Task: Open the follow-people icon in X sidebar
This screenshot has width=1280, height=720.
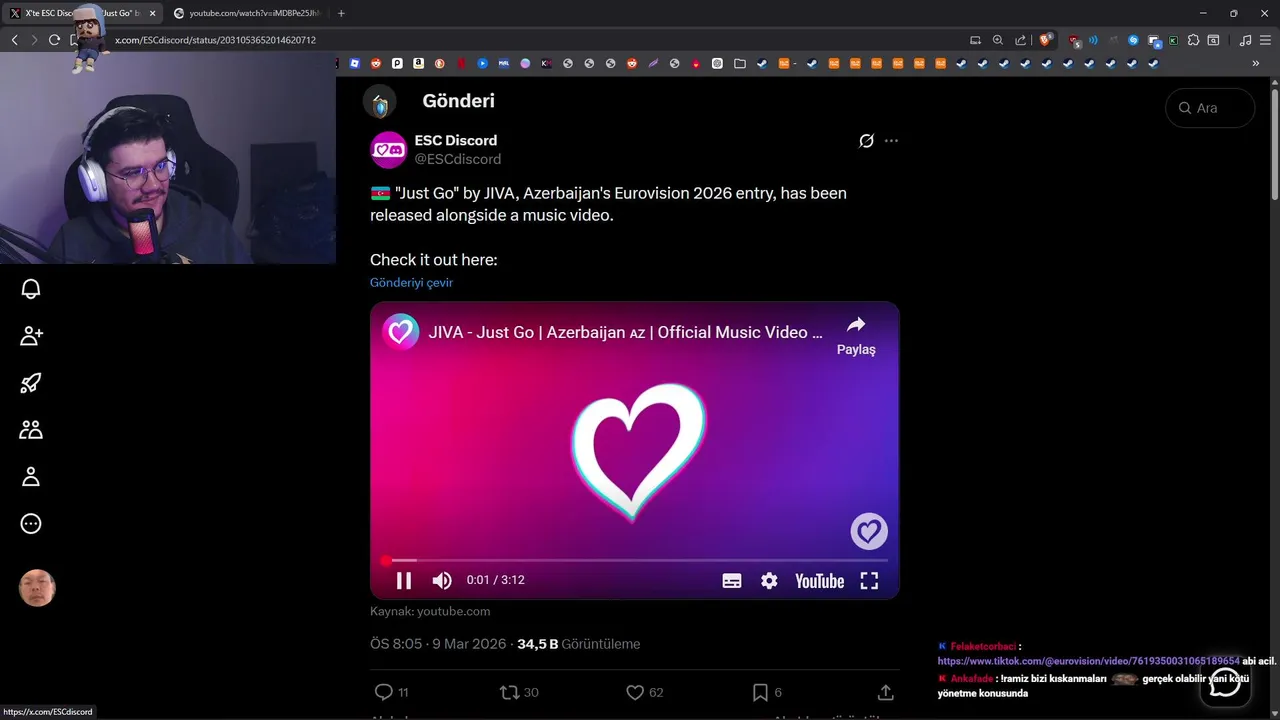Action: (31, 336)
